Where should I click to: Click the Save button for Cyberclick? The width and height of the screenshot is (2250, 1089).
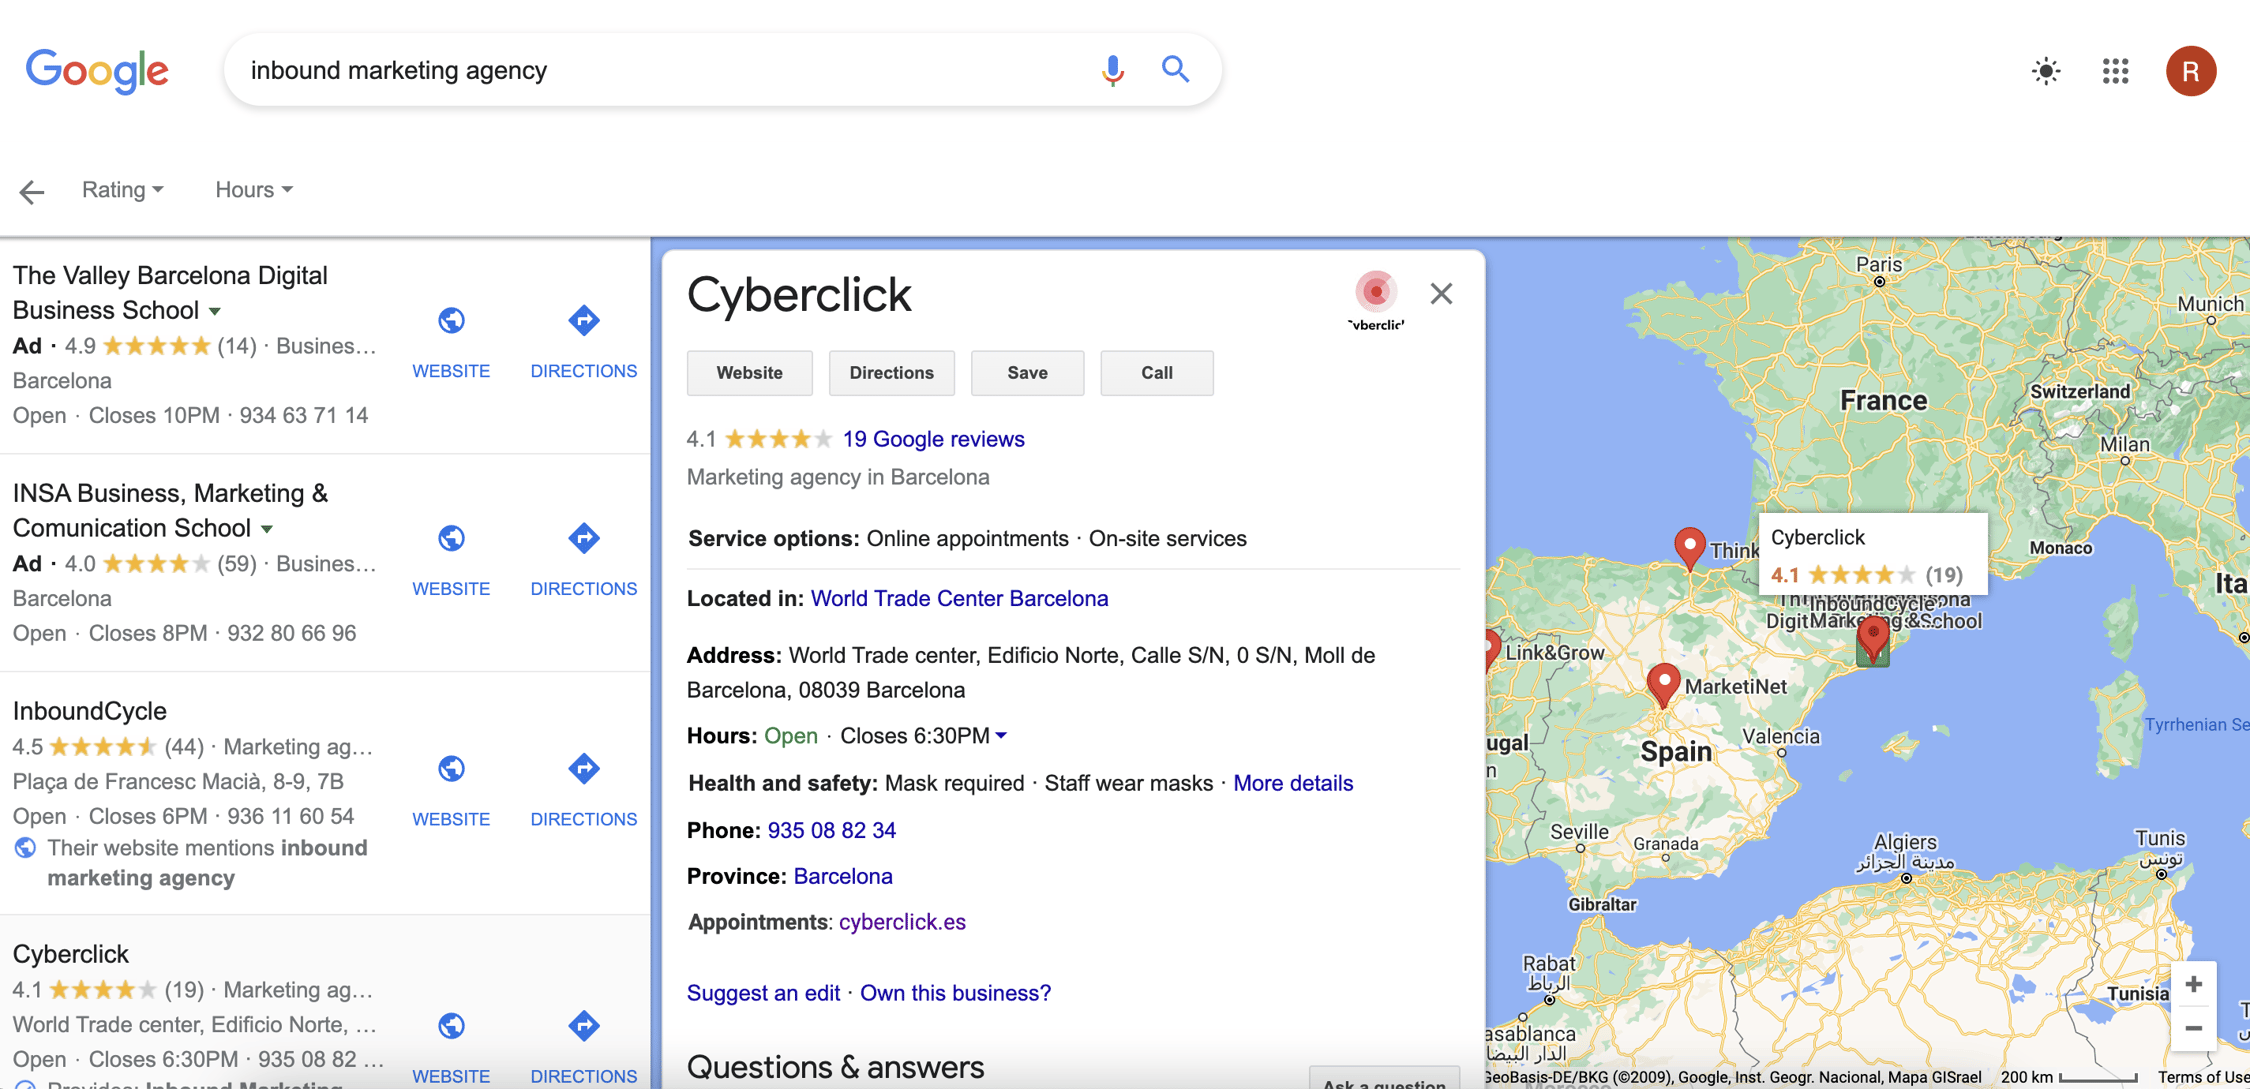(x=1027, y=372)
